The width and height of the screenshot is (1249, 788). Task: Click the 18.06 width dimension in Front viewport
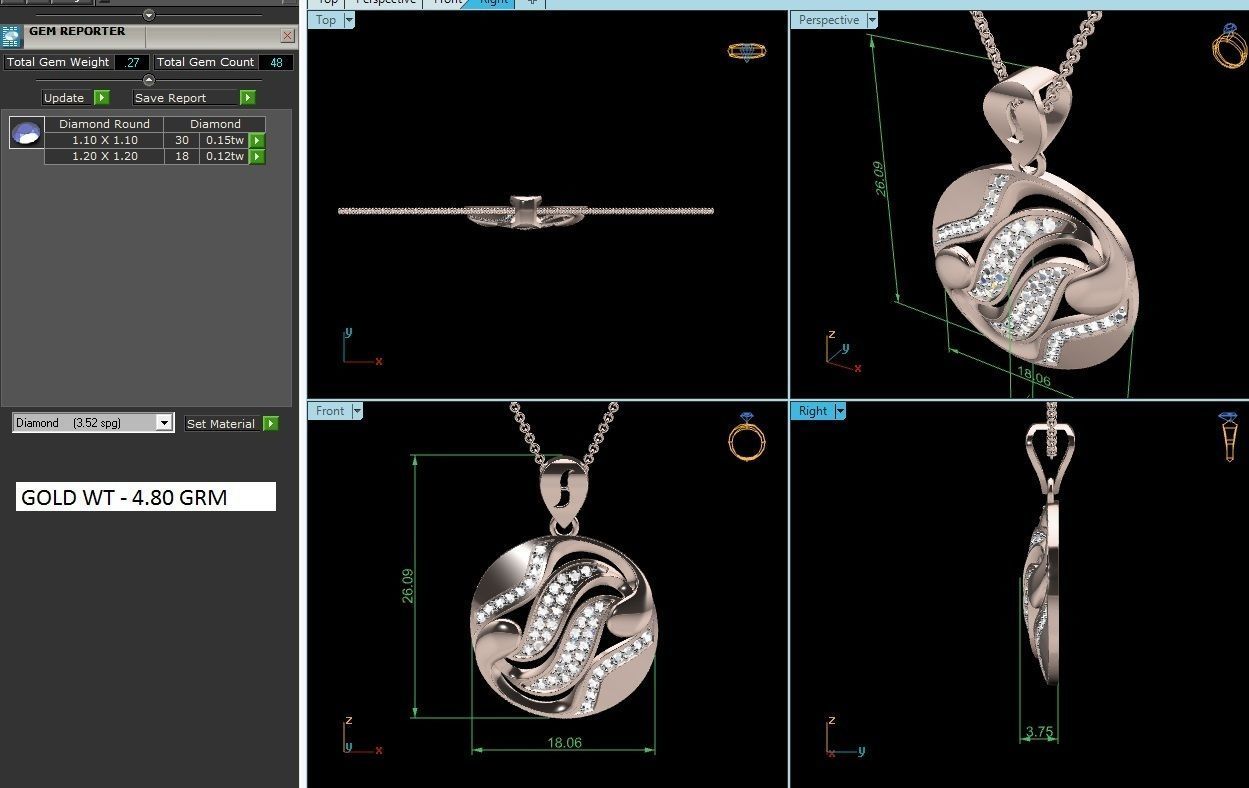coord(564,742)
